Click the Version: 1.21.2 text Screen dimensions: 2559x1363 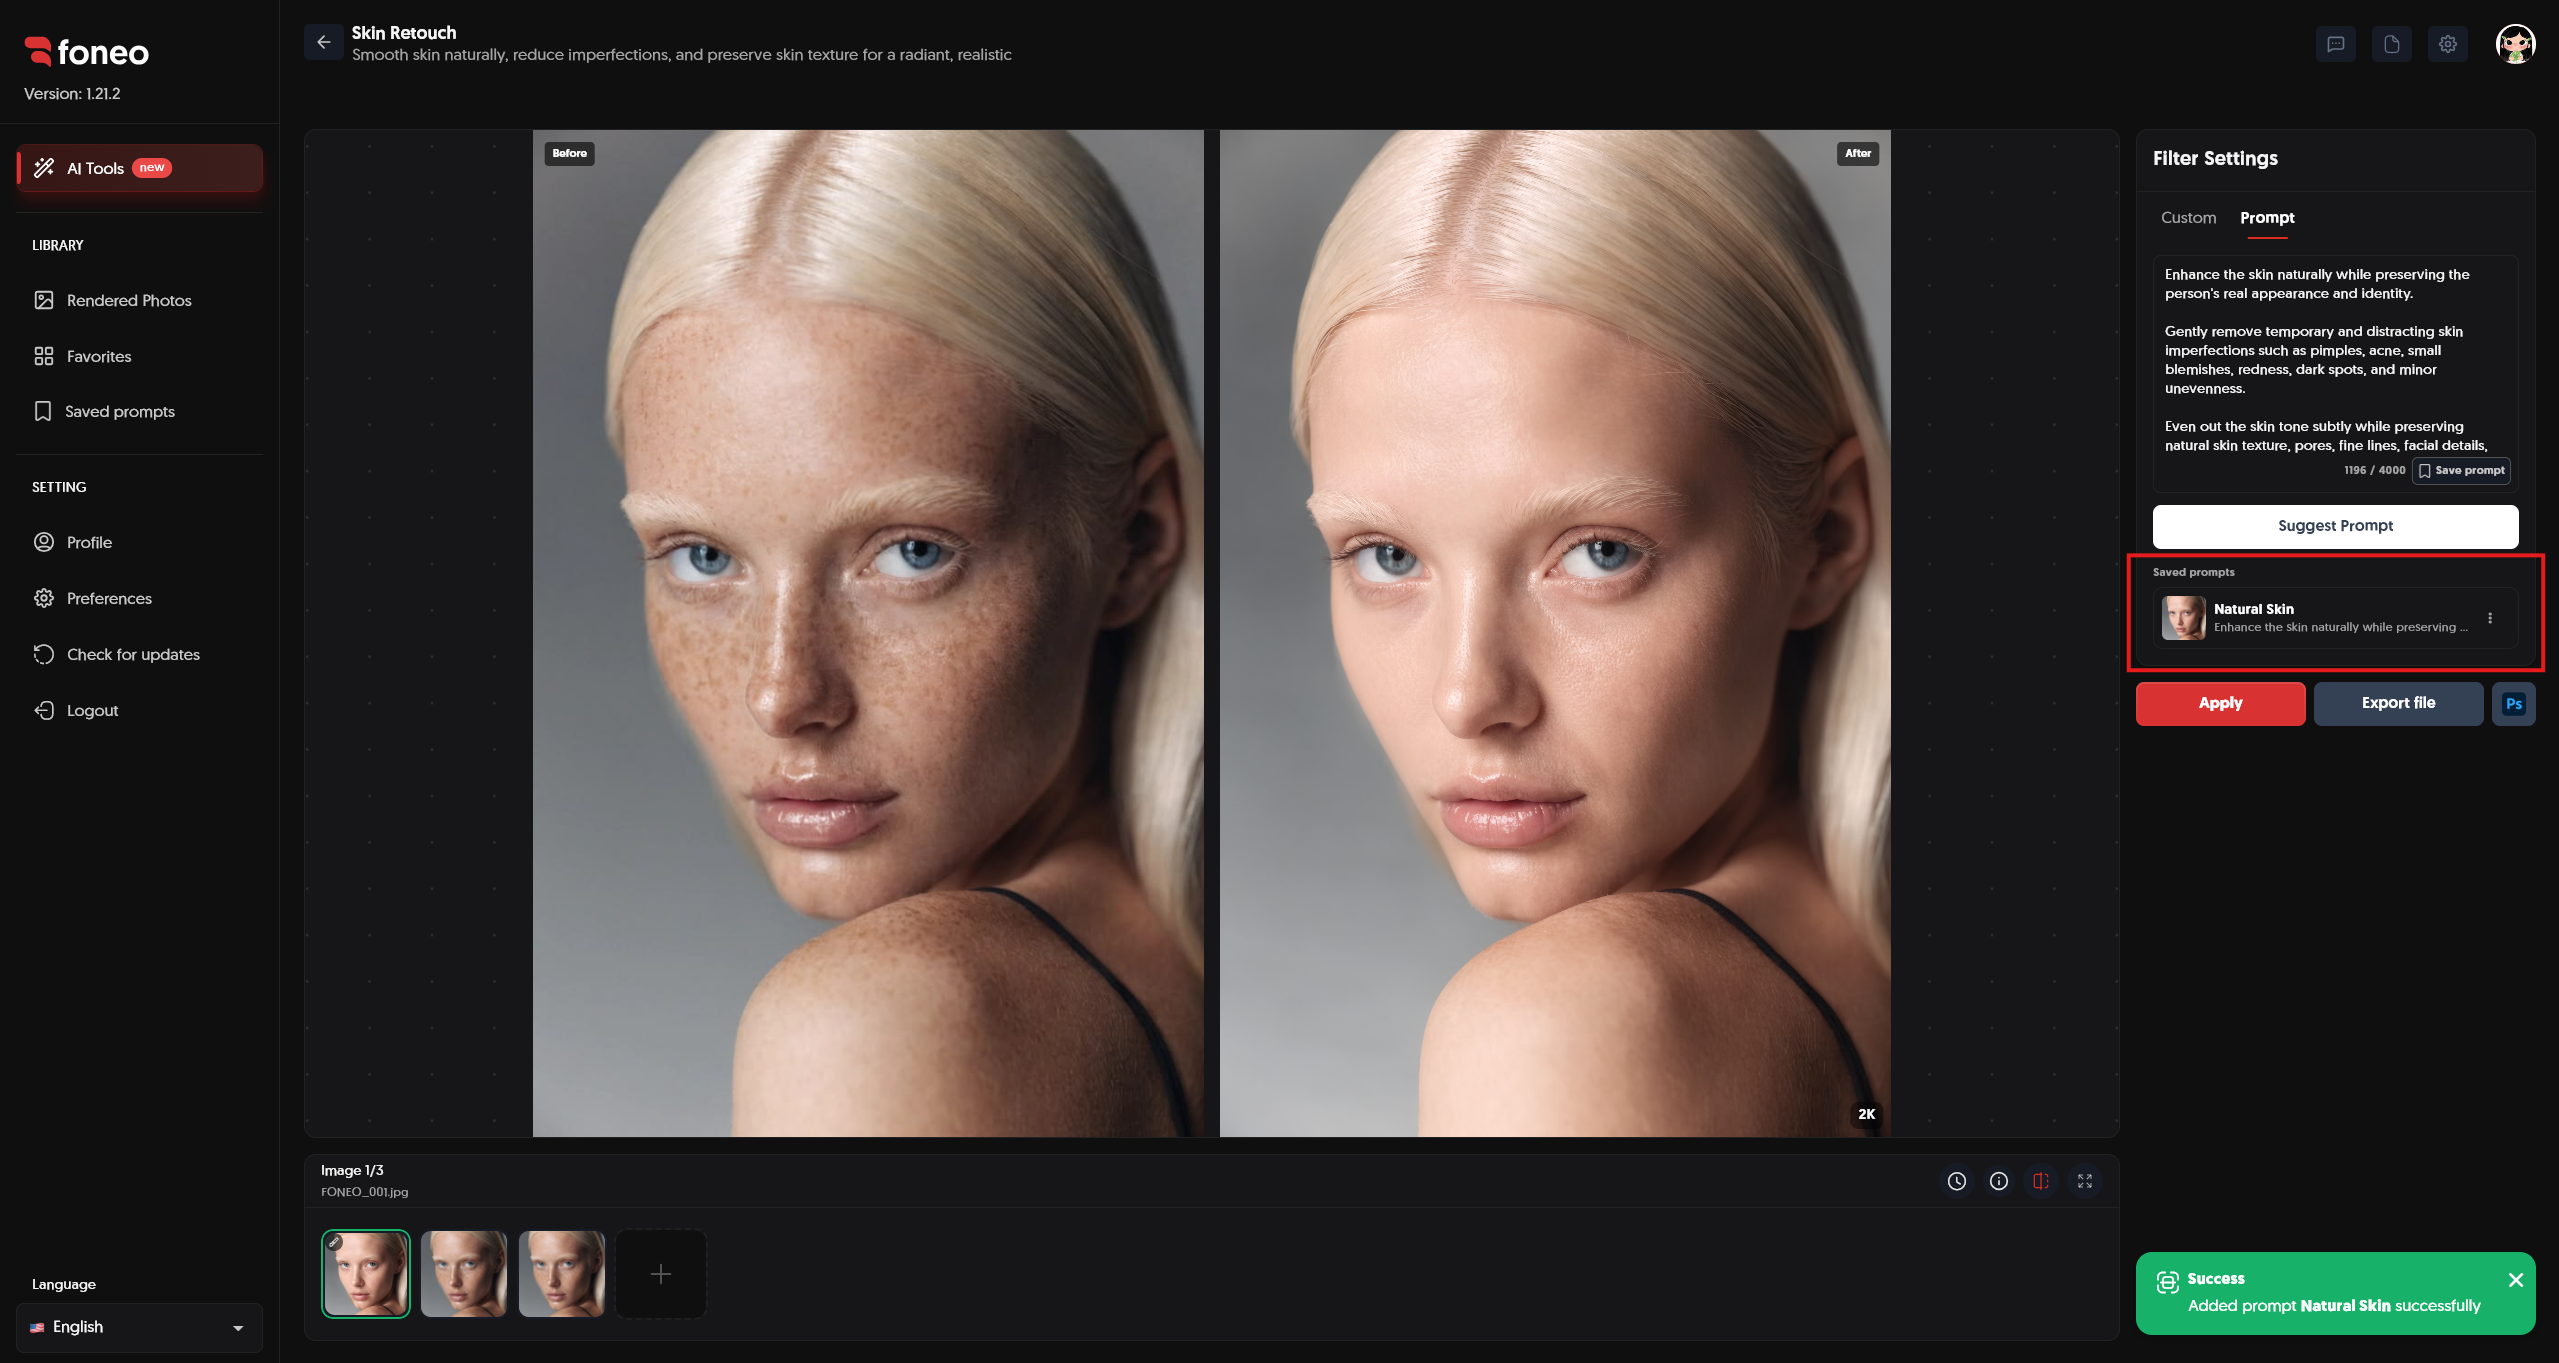(72, 93)
